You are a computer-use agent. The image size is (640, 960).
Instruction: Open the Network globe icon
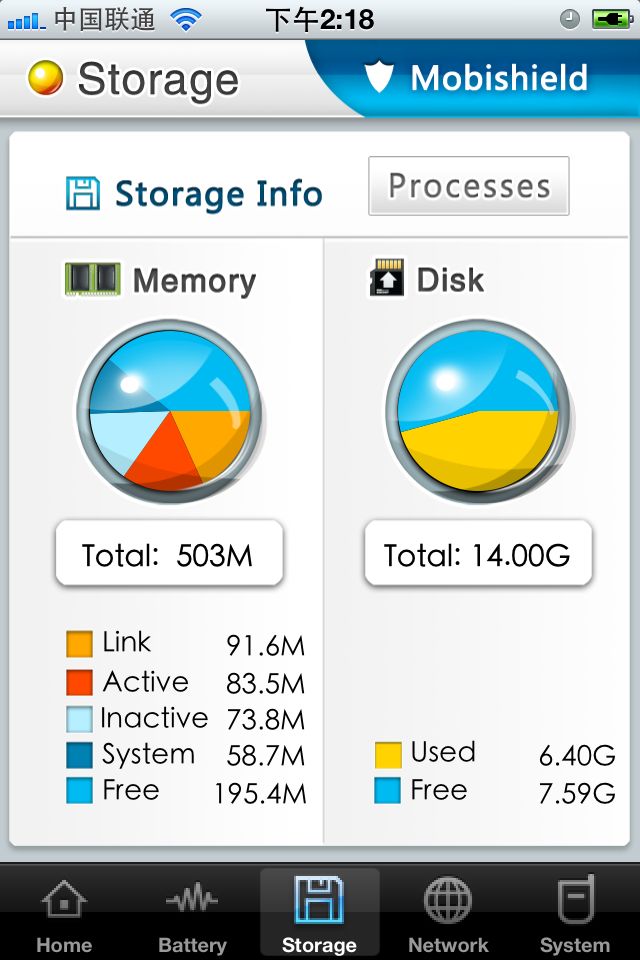pyautogui.click(x=448, y=899)
